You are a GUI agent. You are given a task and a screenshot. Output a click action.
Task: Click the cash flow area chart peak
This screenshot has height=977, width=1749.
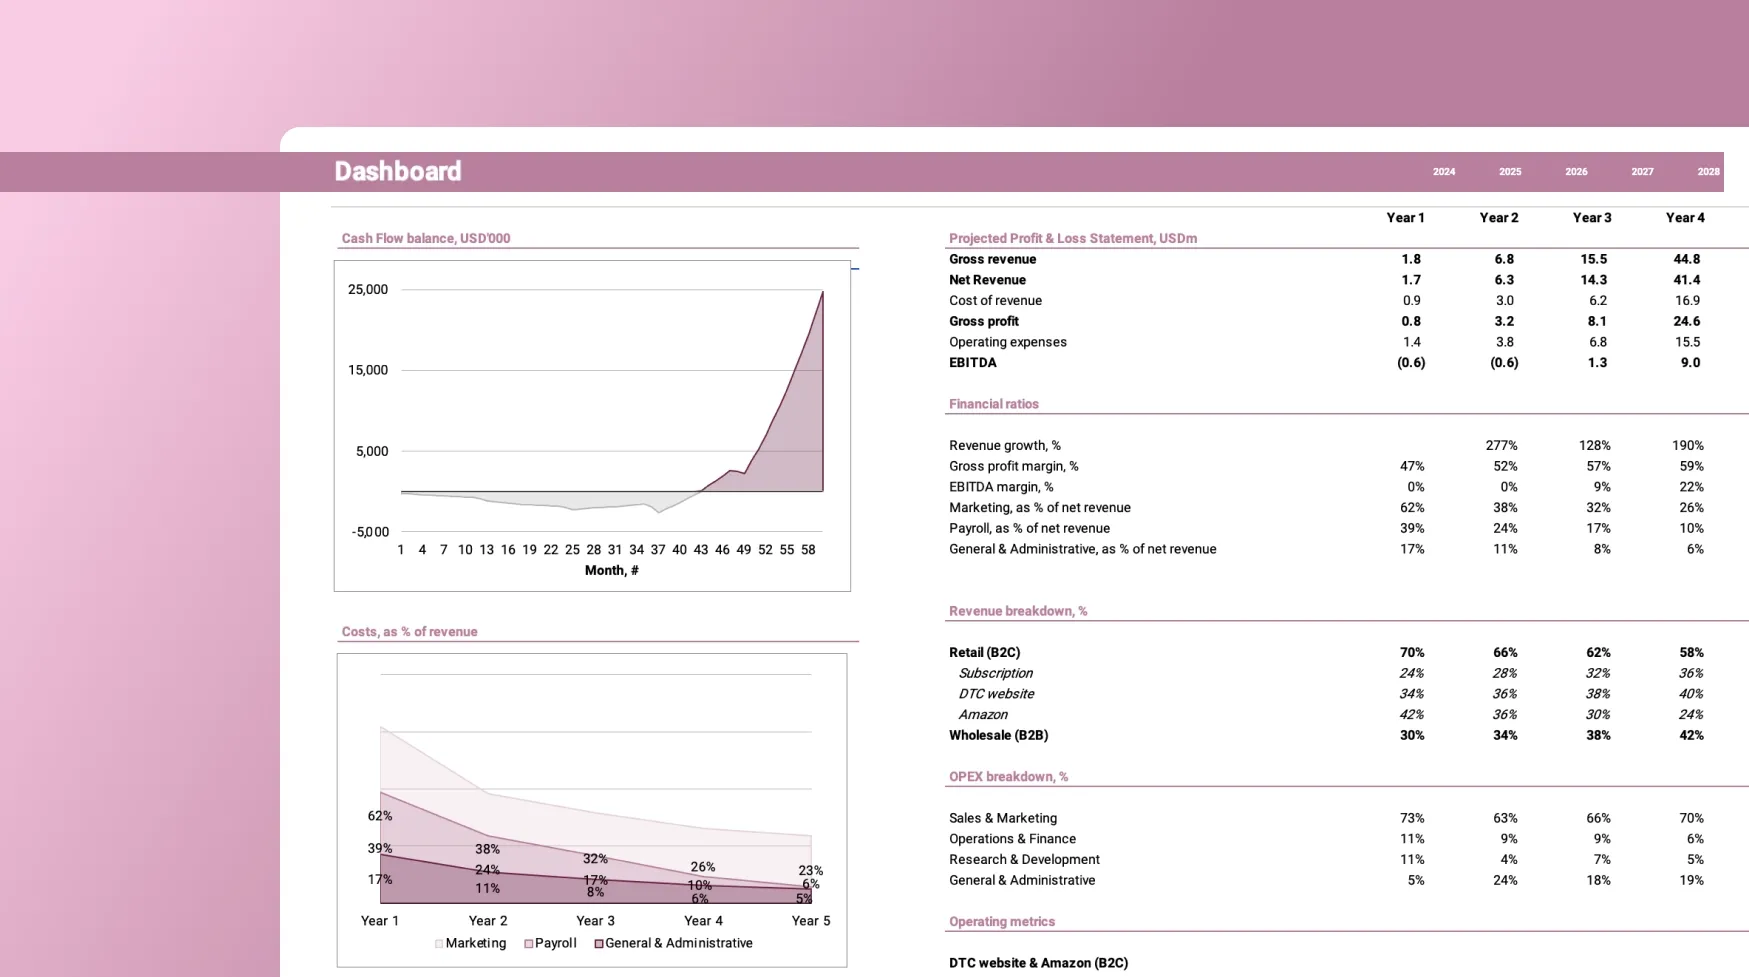pyautogui.click(x=822, y=293)
